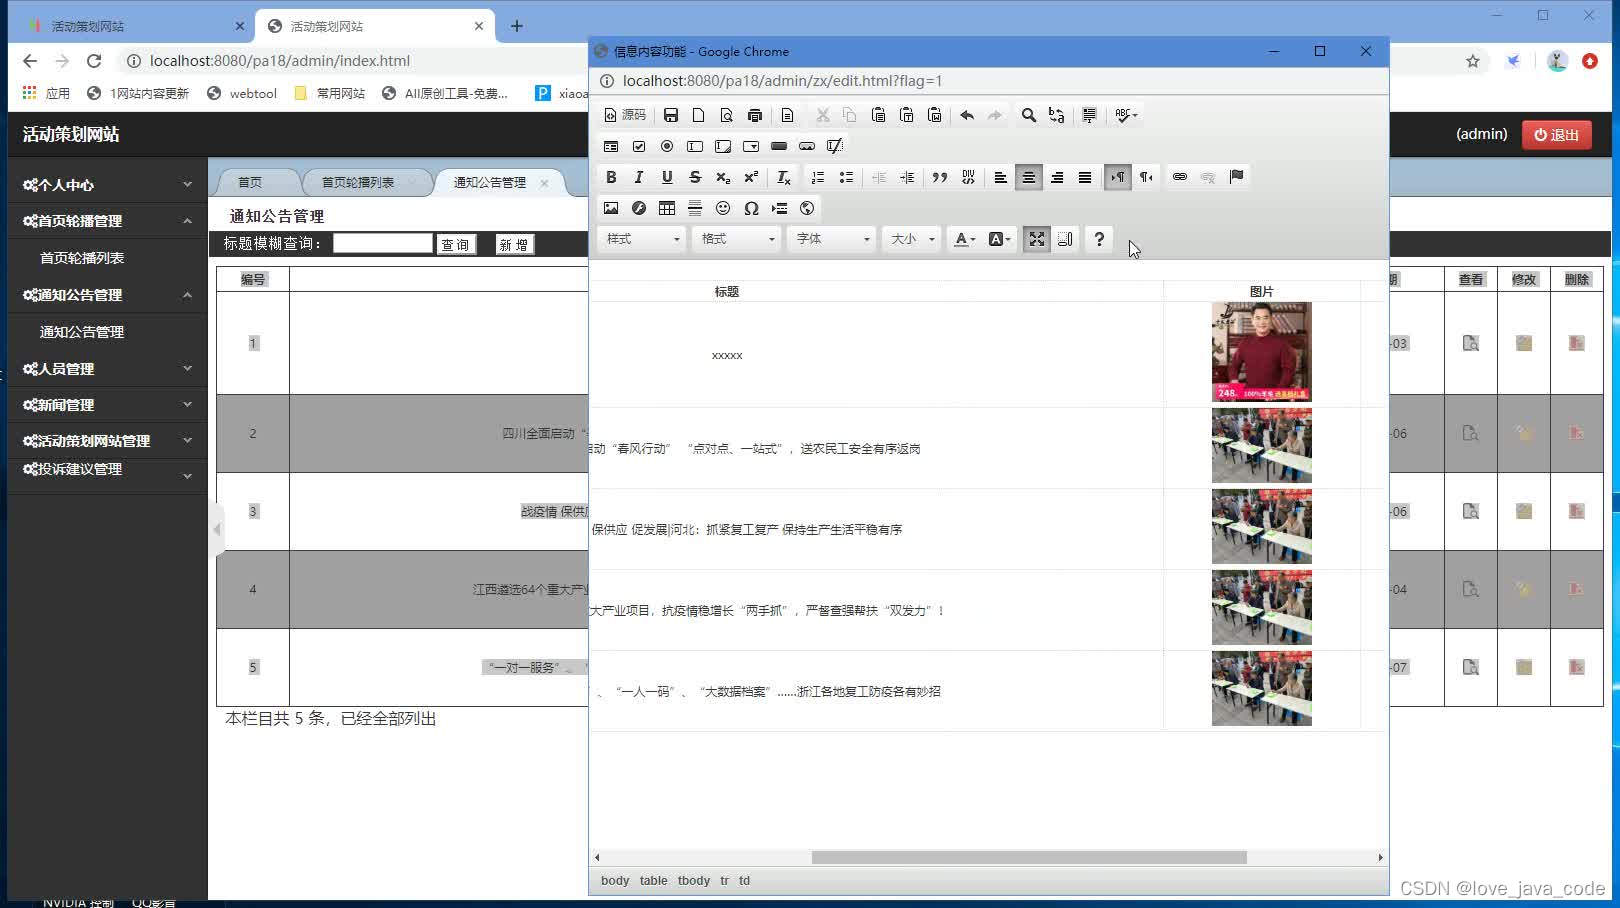Insert a hidden field form icon
This screenshot has height=908, width=1620.
point(835,146)
